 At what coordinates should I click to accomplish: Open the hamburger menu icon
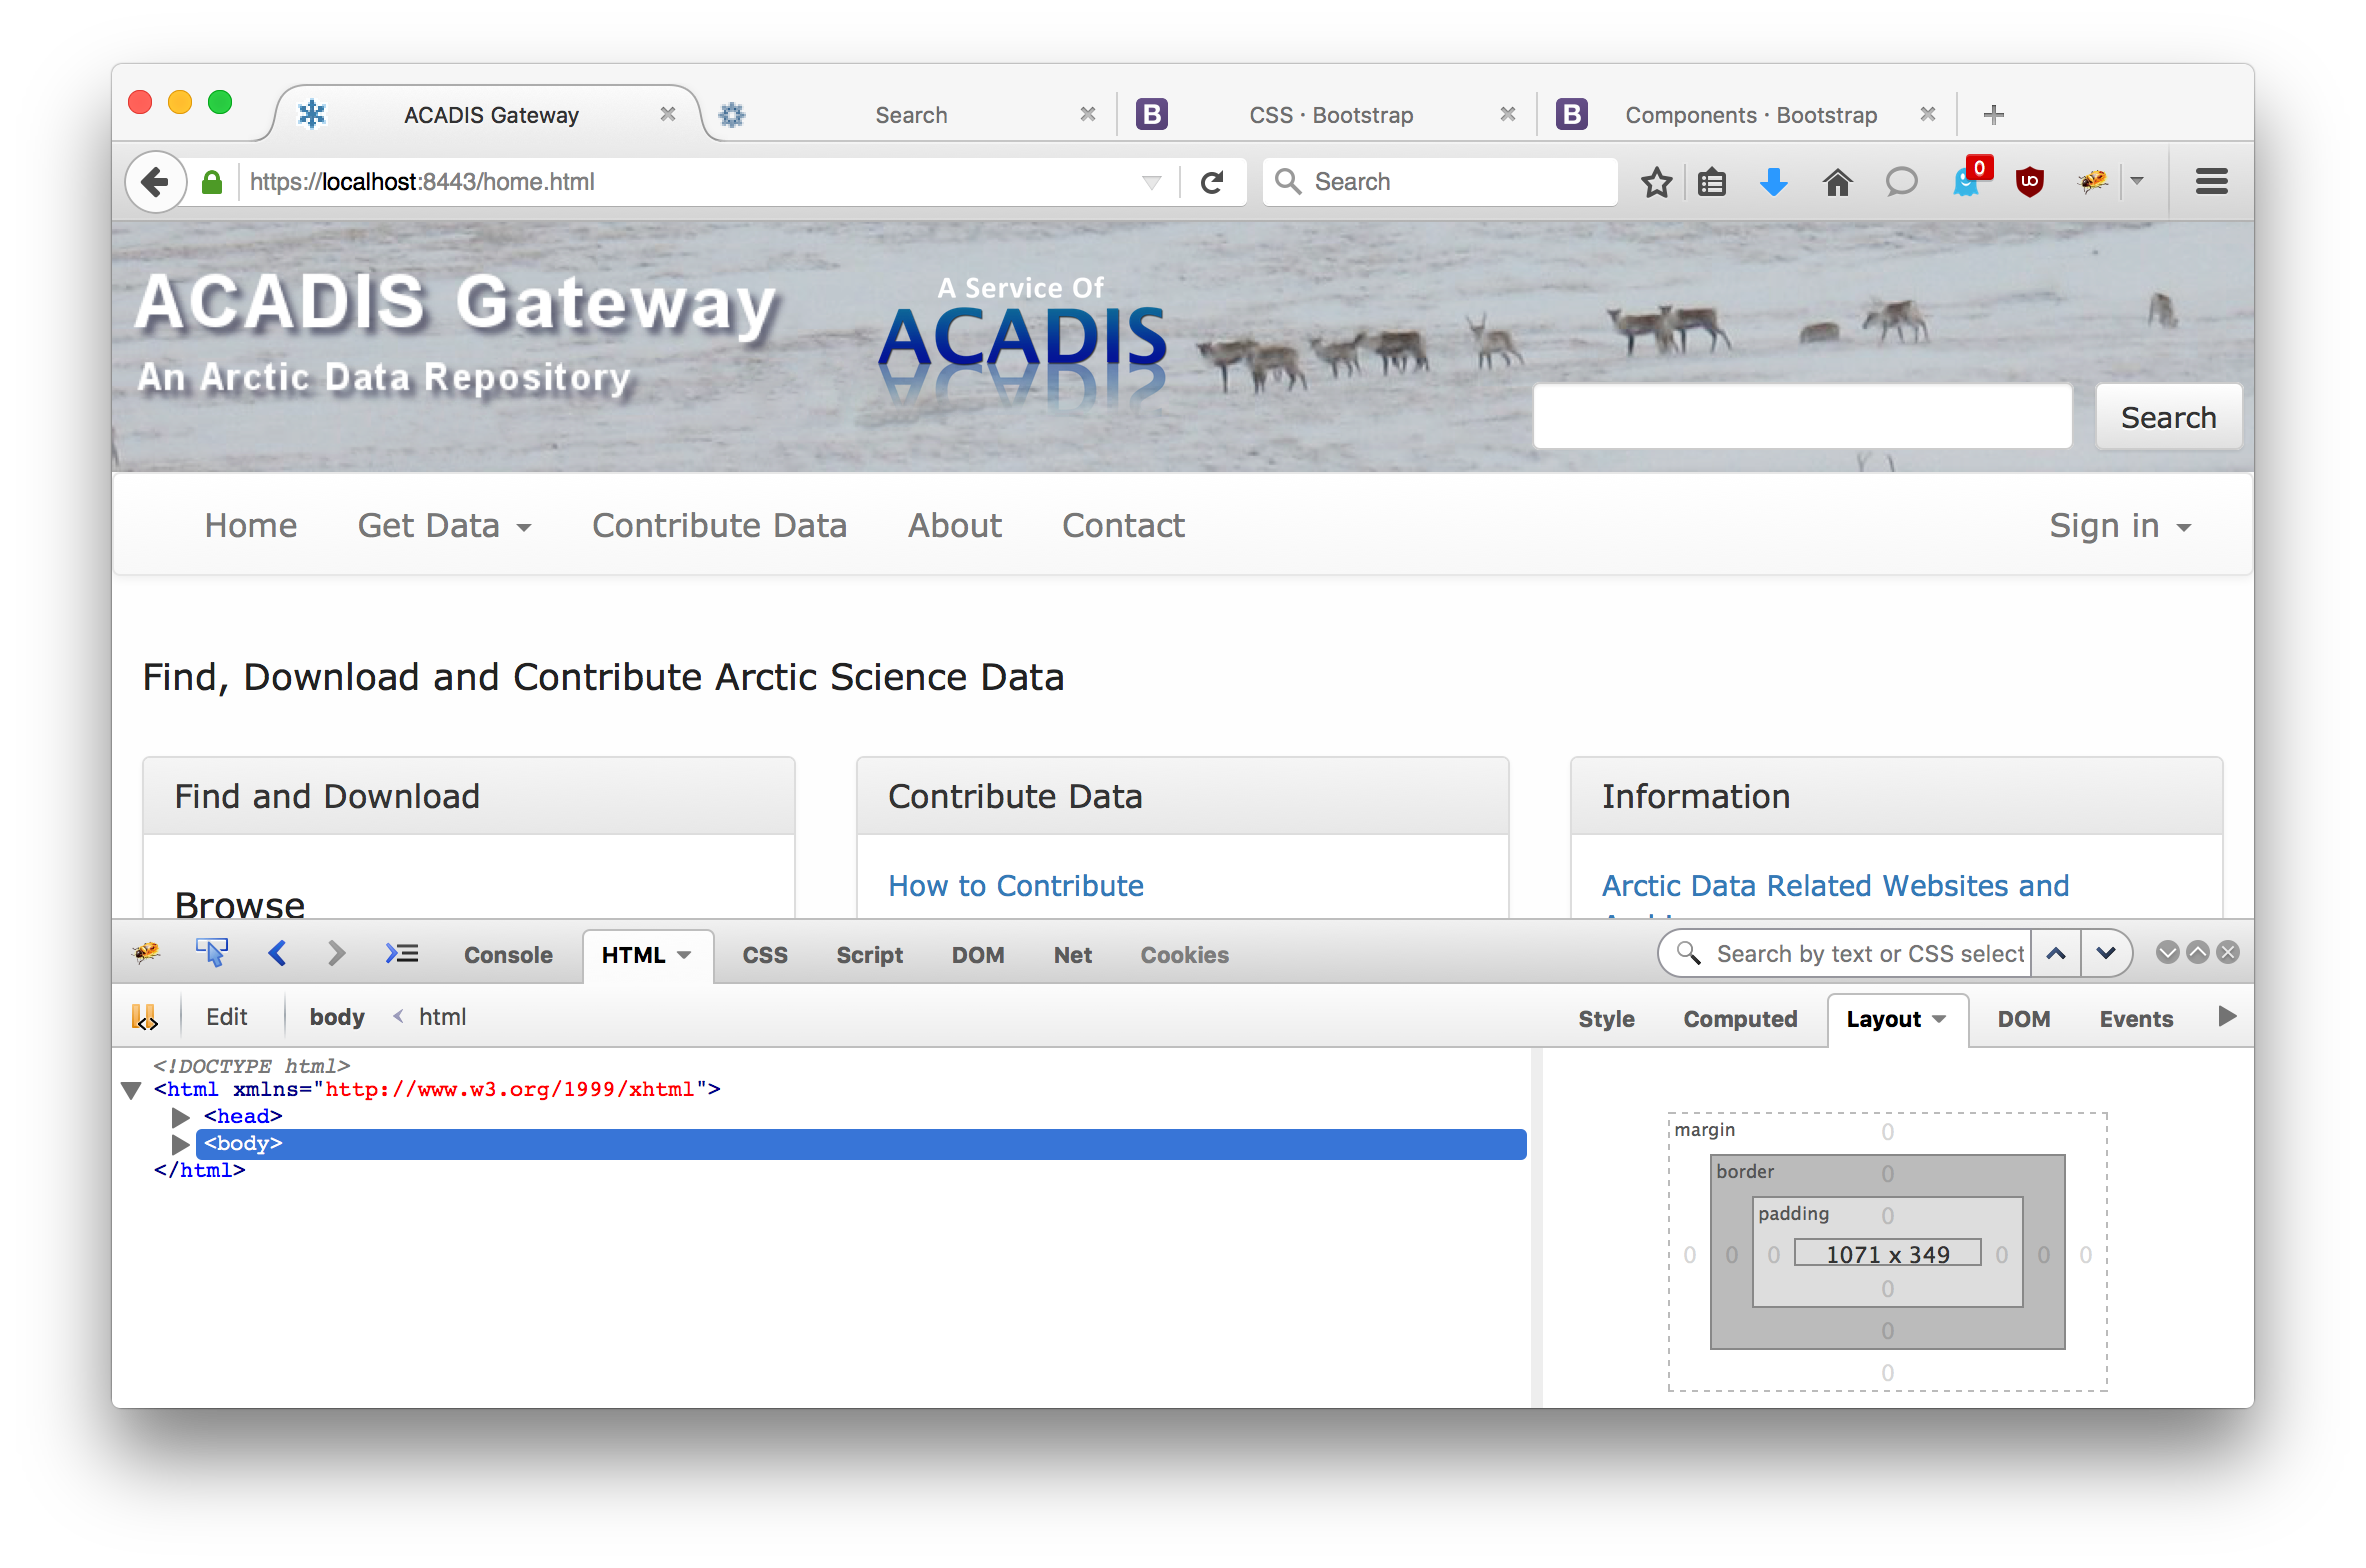(x=2211, y=182)
